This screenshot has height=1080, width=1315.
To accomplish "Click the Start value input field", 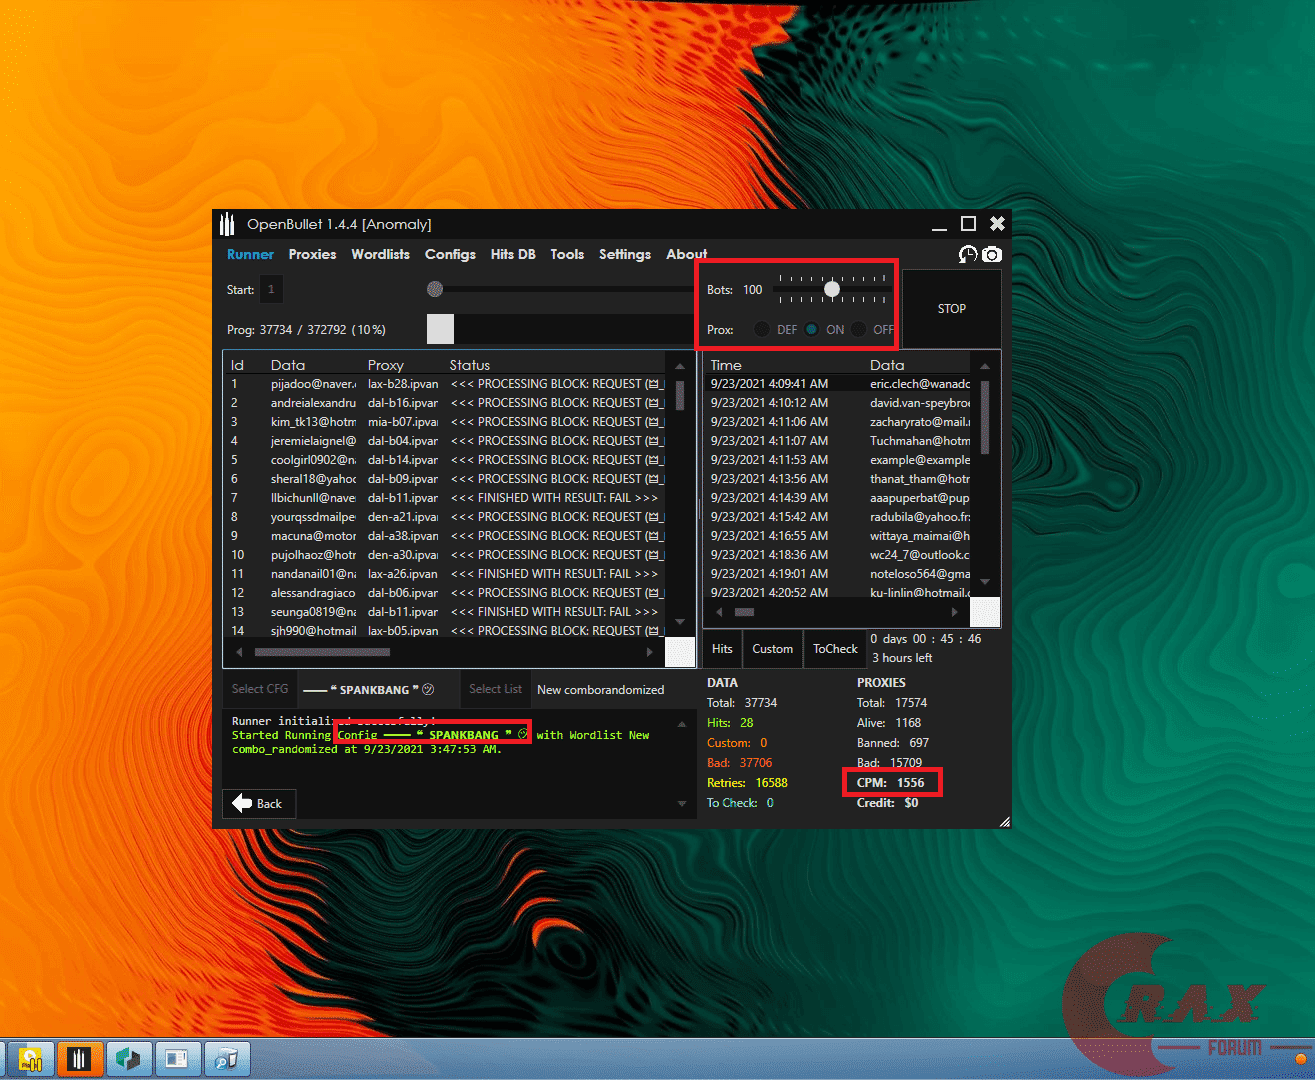I will (270, 289).
